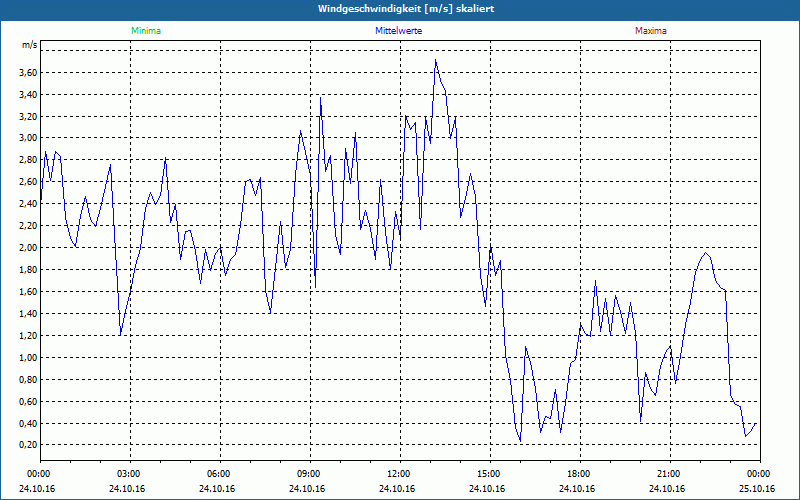Click the '15:00' time label on the x-axis

(x=490, y=474)
